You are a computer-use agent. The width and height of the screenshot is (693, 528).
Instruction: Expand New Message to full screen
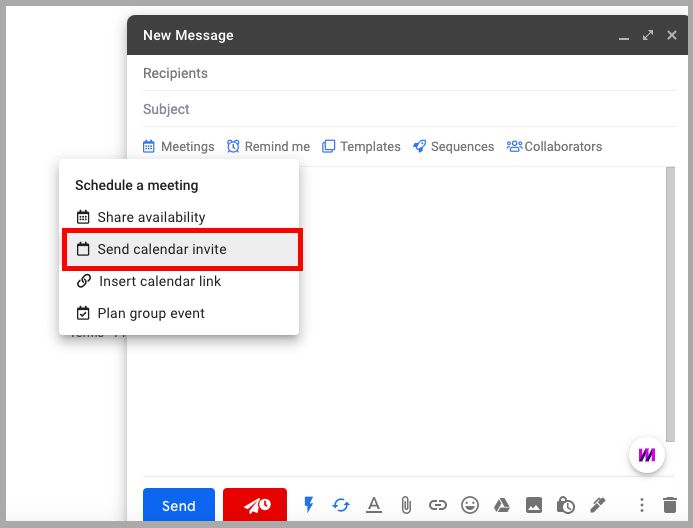pos(648,35)
